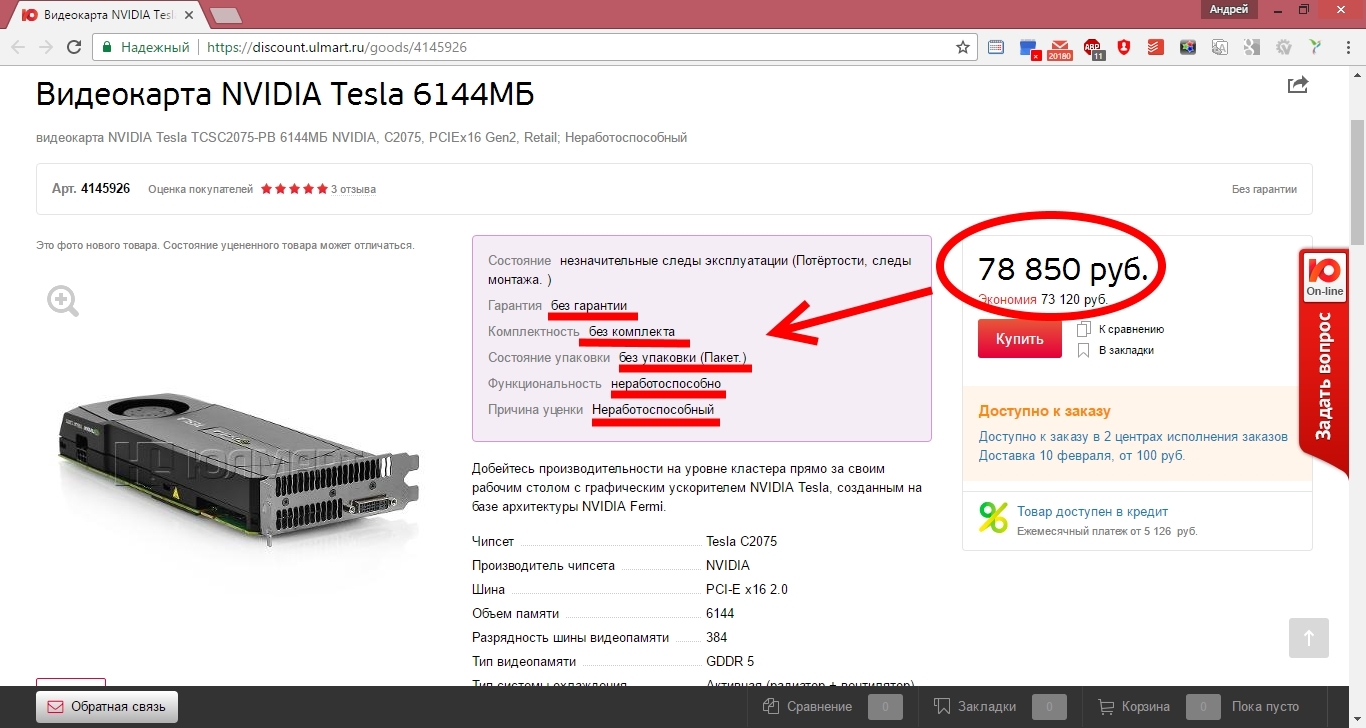Viewport: 1366px width, 728px height.
Task: Click the Производитель чипсета value NVIDIA
Action: click(x=728, y=565)
